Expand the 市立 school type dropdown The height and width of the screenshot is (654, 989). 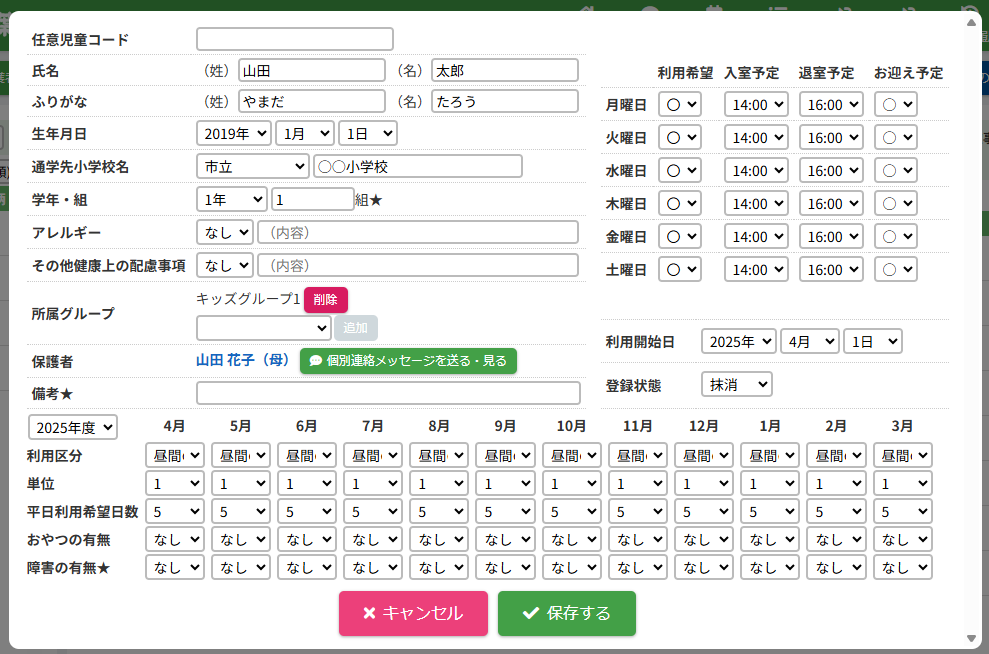tap(253, 166)
